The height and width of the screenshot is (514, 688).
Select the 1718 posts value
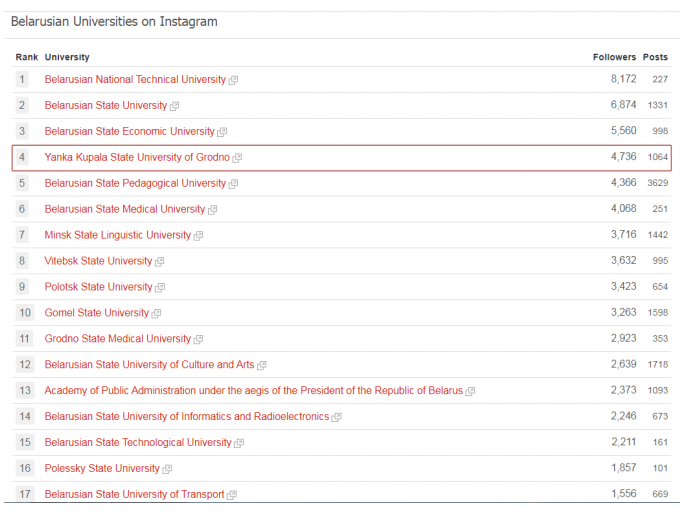[658, 364]
